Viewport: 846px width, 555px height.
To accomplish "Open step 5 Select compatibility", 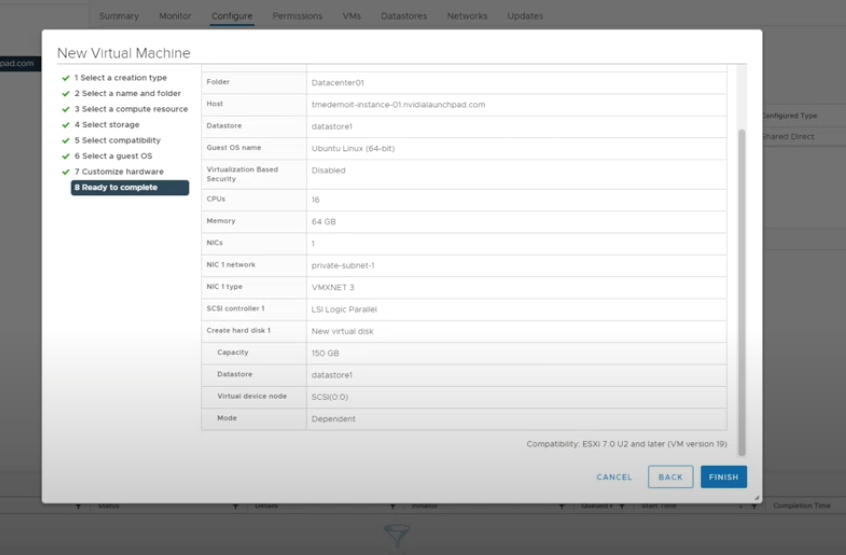I will (x=120, y=141).
